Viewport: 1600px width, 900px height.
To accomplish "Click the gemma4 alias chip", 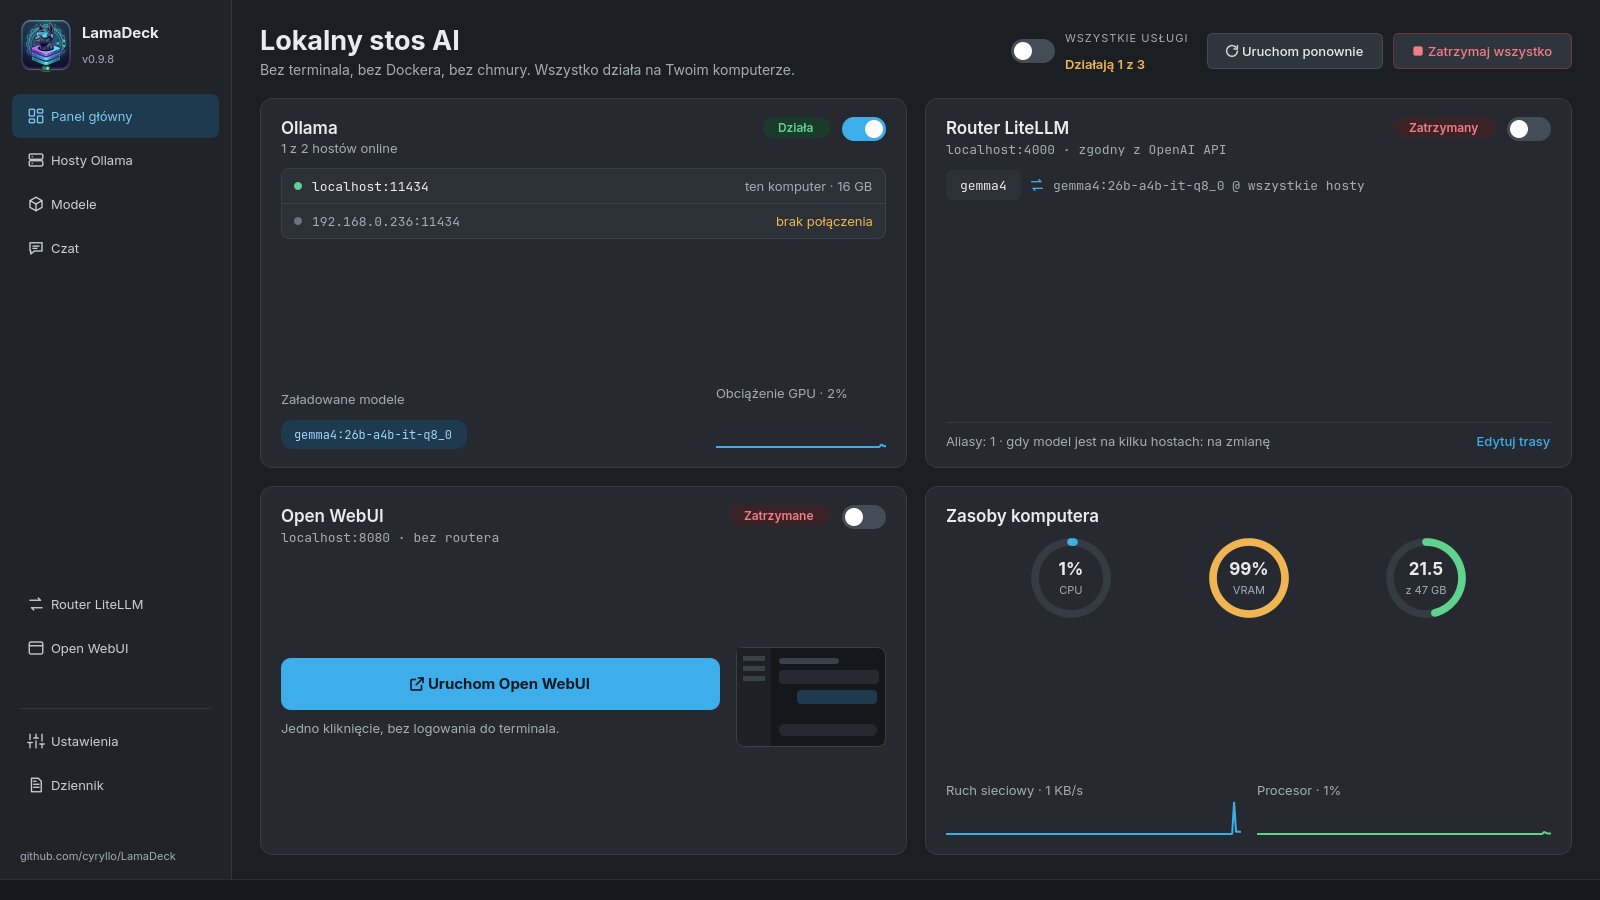I will pyautogui.click(x=984, y=185).
